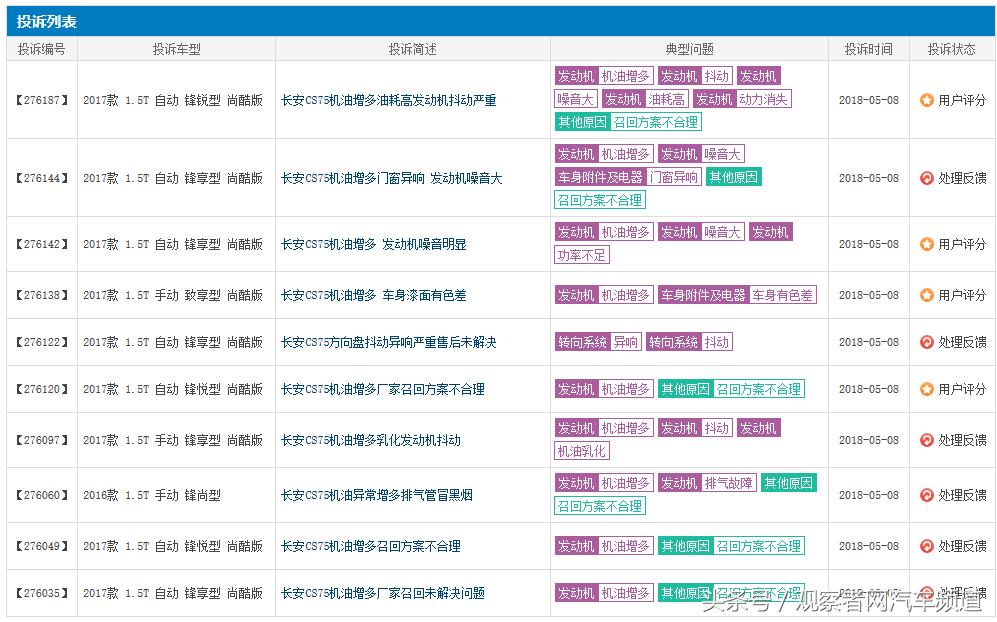This screenshot has height=622, width=997.
Task: Open complaint 长安CS75机油增多油耗高发动机抖动严重
Action: (x=388, y=100)
